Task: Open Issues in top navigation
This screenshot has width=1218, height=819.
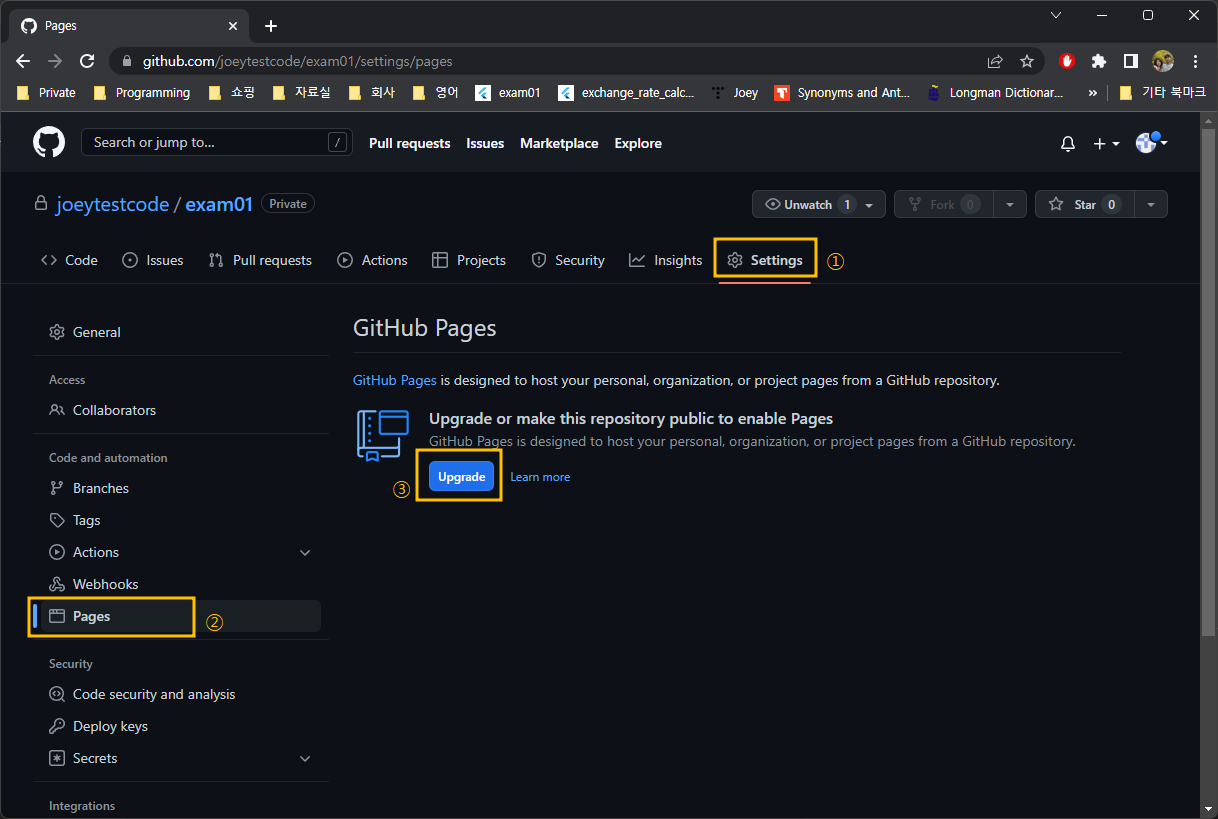Action: pos(485,143)
